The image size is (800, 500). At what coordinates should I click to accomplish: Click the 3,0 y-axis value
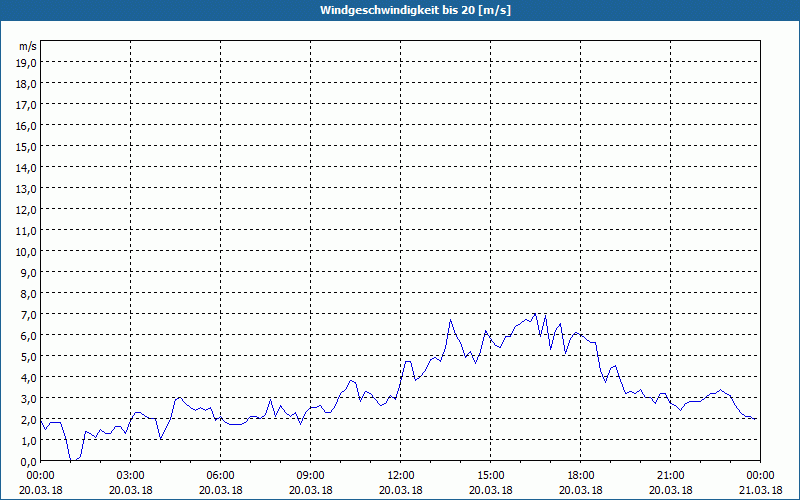coord(29,398)
